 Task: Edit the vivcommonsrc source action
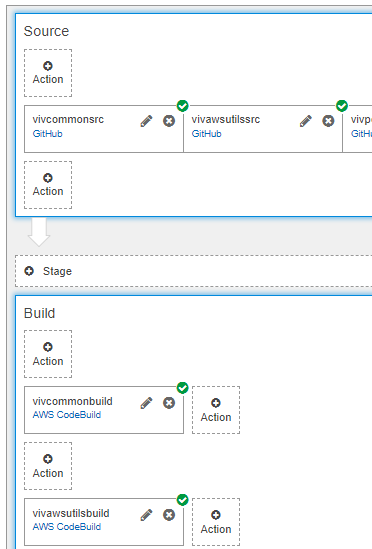[x=146, y=121]
